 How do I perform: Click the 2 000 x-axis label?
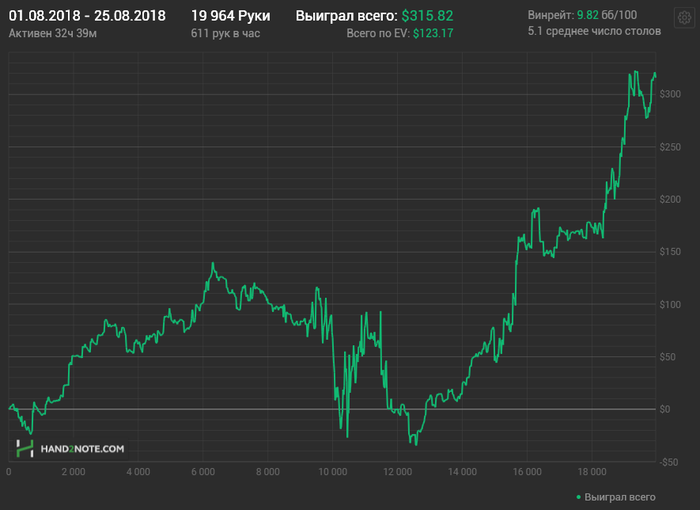[x=73, y=472]
